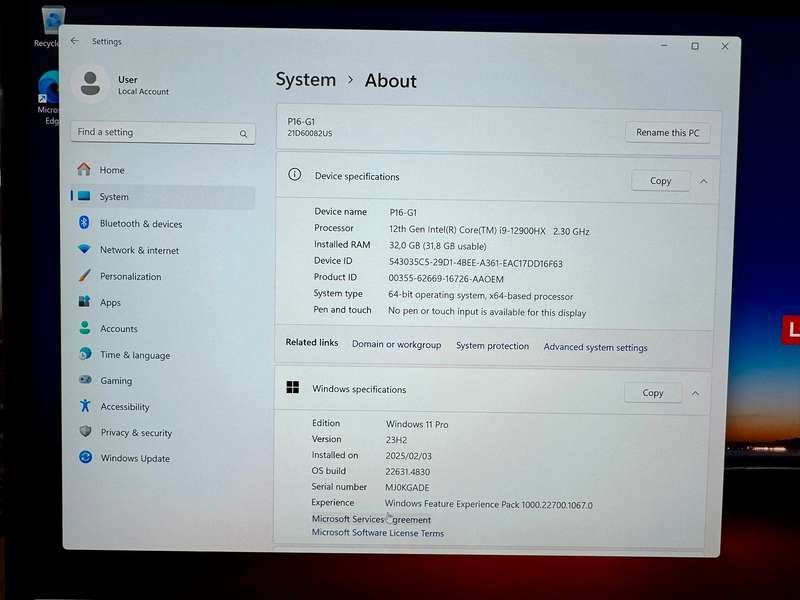This screenshot has height=600, width=800.
Task: Click the Pen and touch value text
Action: pos(487,312)
